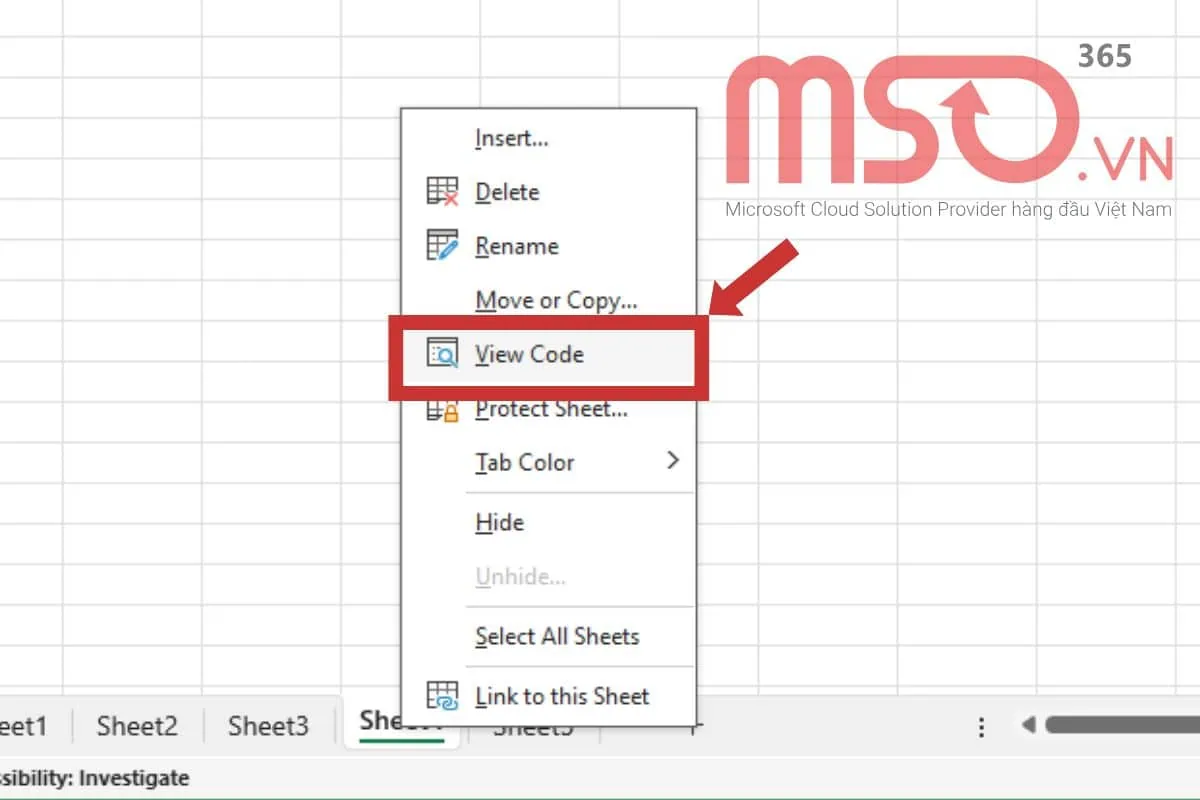The width and height of the screenshot is (1200, 800).
Task: Open the Sheet2 tab
Action: coord(136,726)
